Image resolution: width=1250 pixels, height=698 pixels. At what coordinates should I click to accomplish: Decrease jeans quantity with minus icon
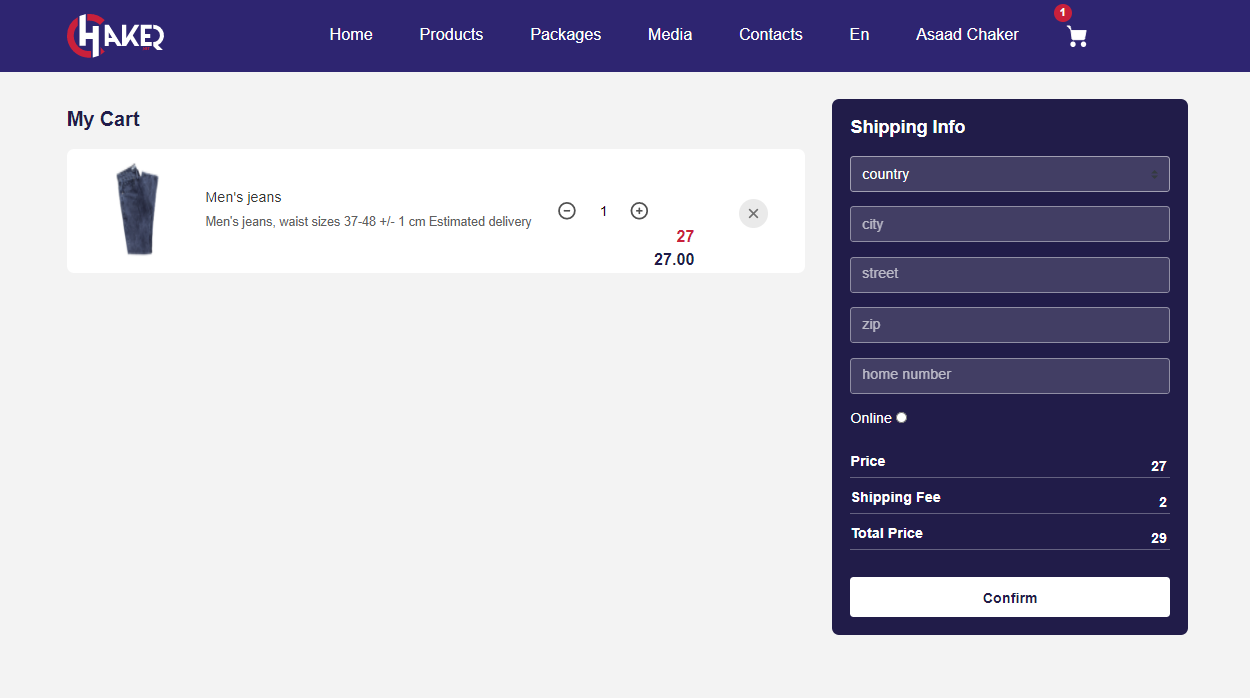click(567, 211)
